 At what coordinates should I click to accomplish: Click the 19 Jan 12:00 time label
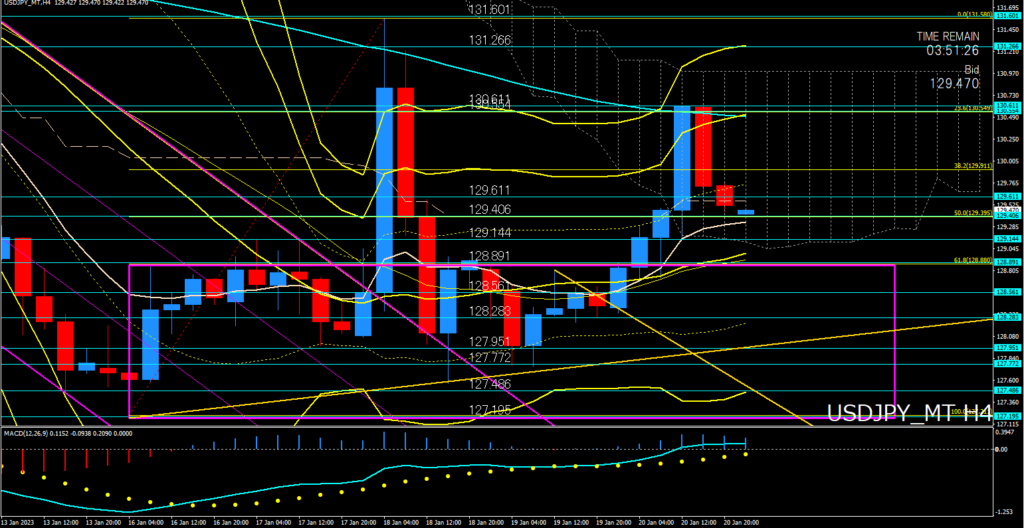point(571,523)
